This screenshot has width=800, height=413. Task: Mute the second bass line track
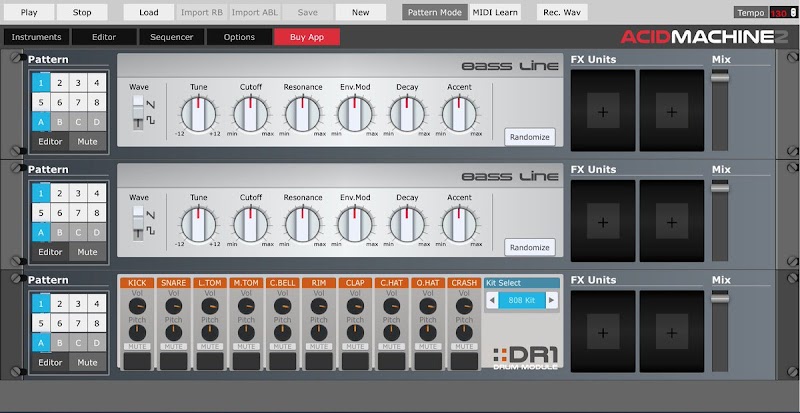(x=87, y=252)
